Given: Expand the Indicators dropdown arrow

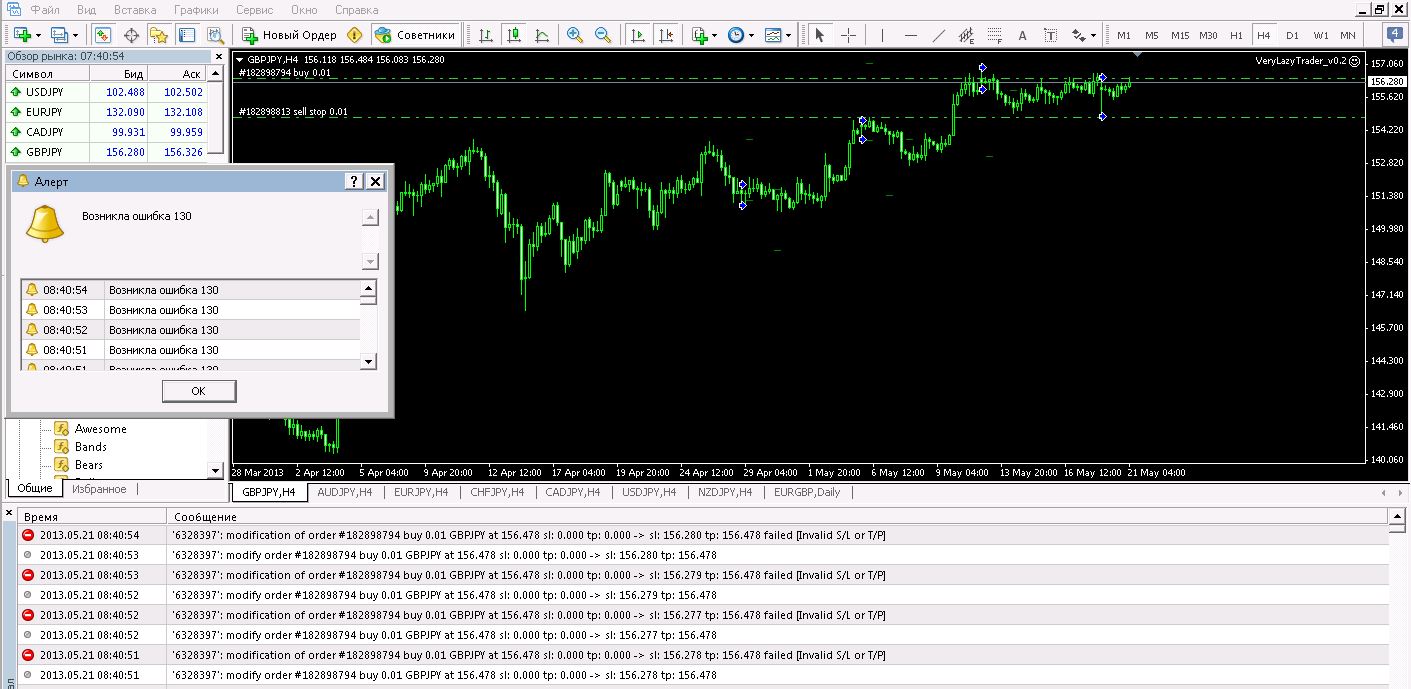Looking at the screenshot, I should tap(715, 35).
